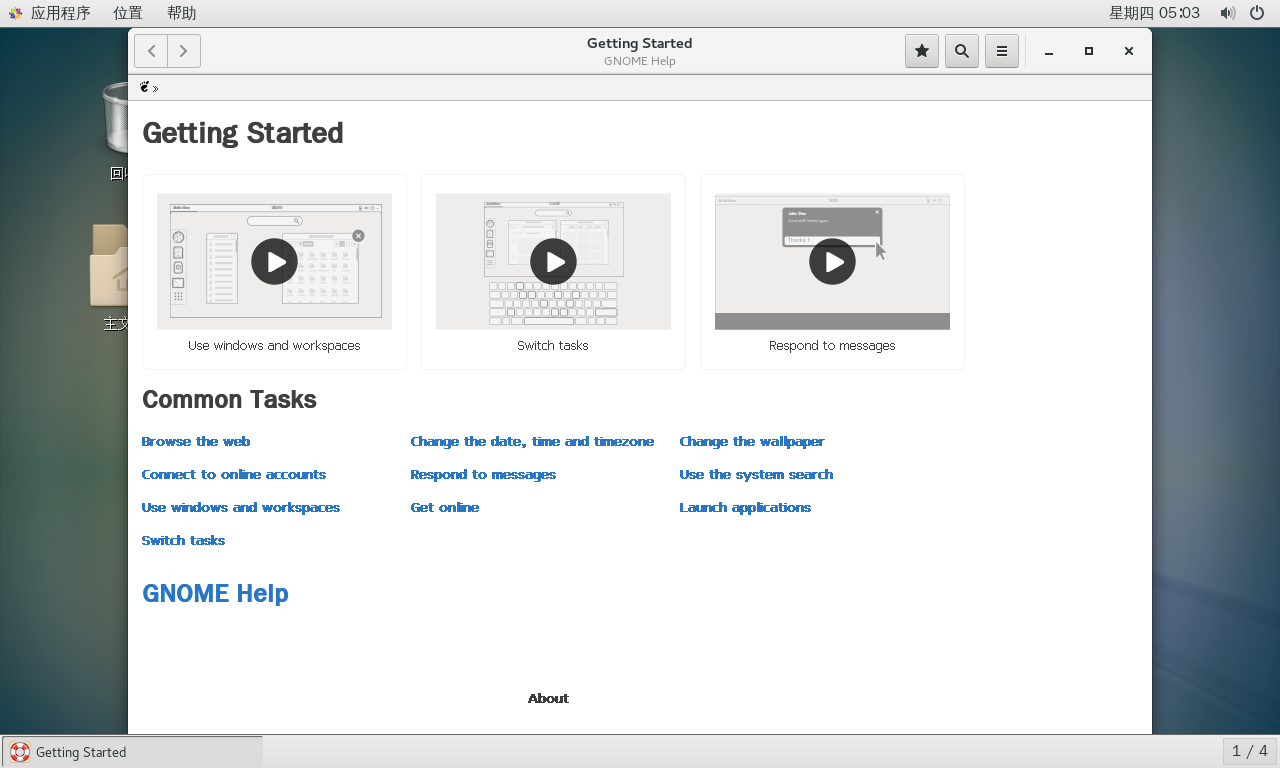Open the hamburger menu in GNOME Help
The height and width of the screenshot is (768, 1280).
click(x=1002, y=51)
